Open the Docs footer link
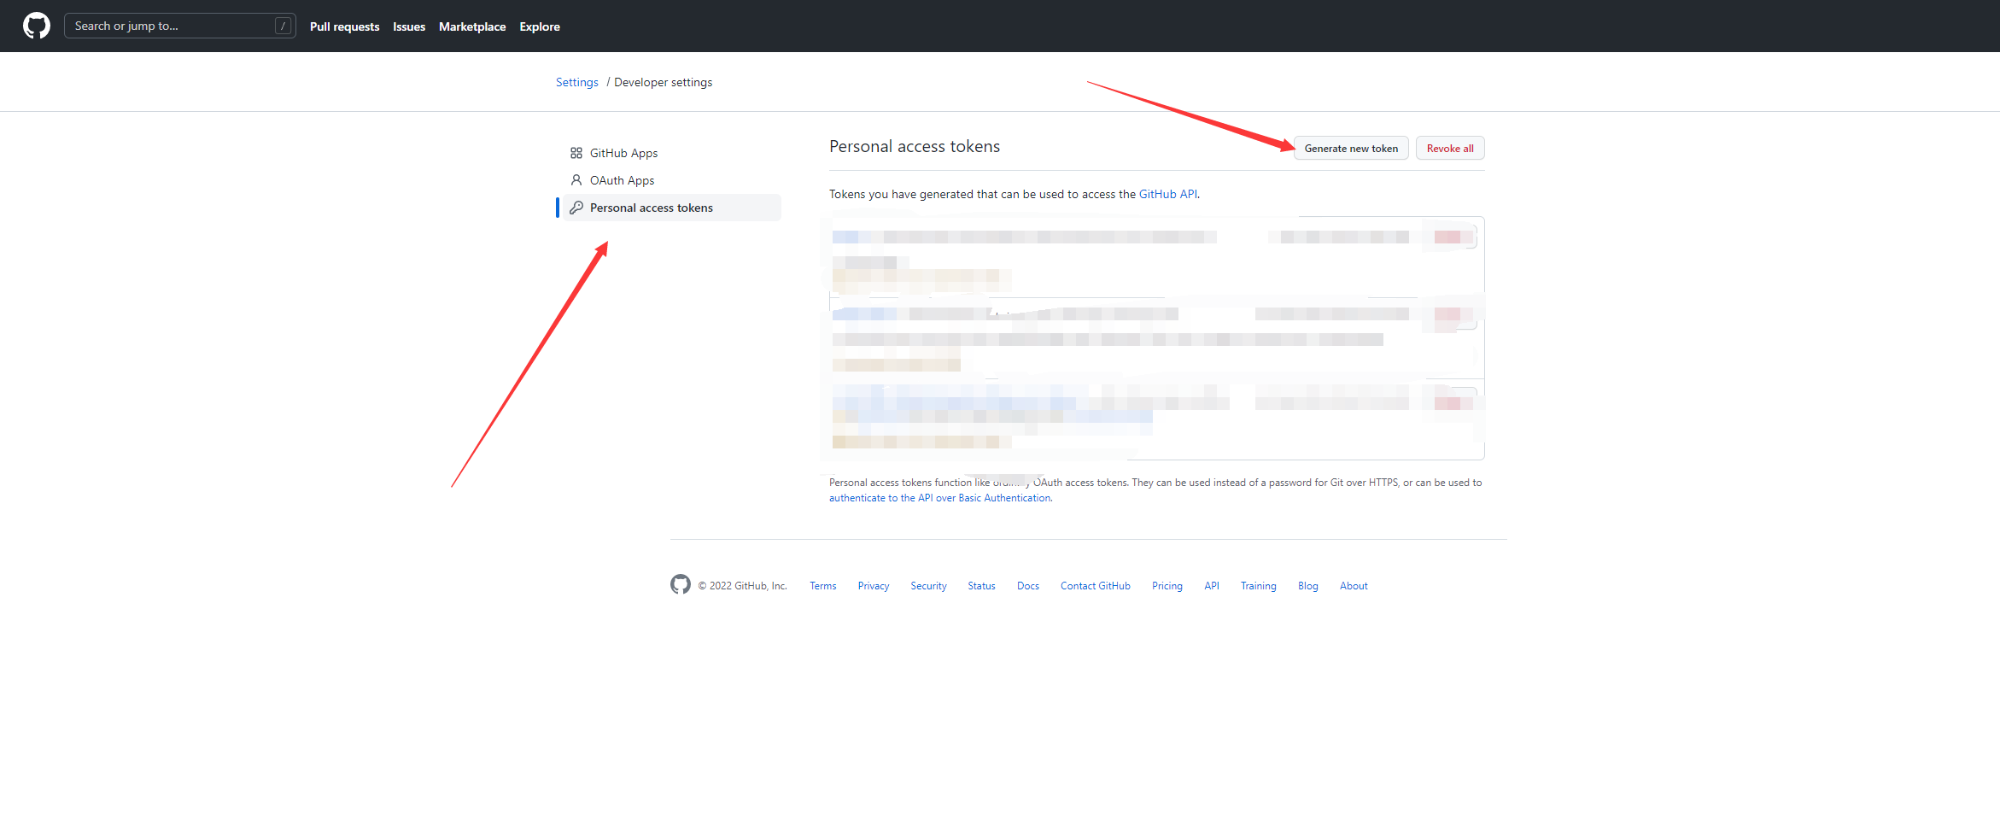 (x=1028, y=586)
